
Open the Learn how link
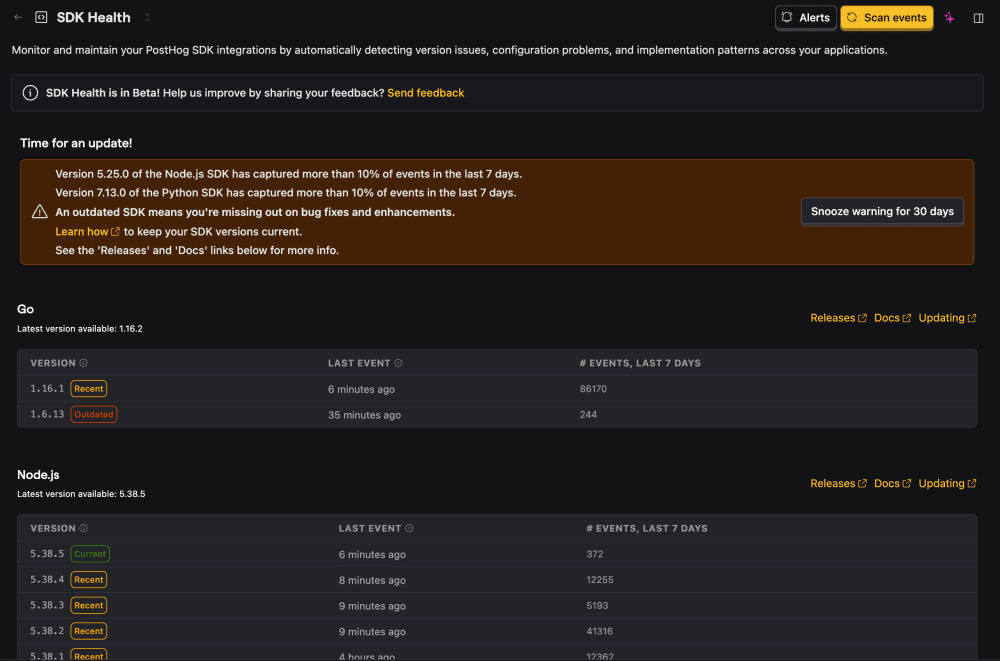point(87,232)
